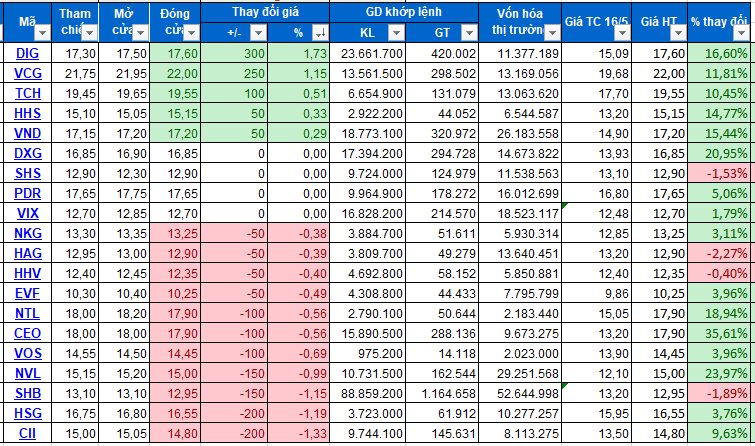This screenshot has height=446, width=755.
Task: Select NVL market cap 29.251.568
Action: coord(520,373)
